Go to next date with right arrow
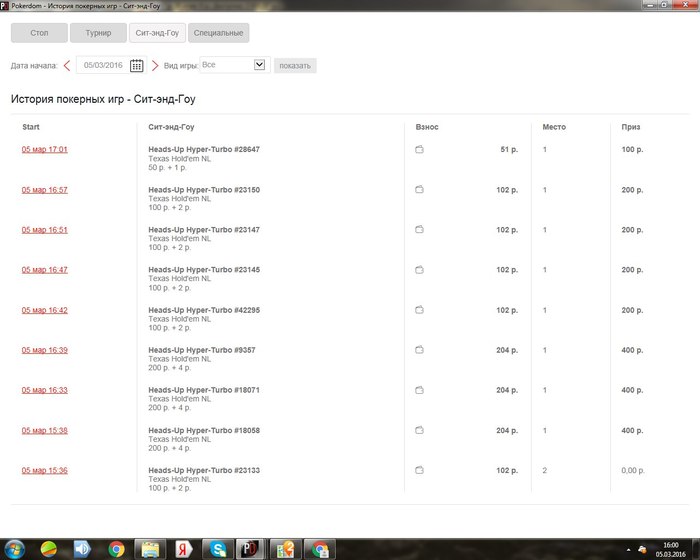The height and width of the screenshot is (560, 700). coord(155,66)
